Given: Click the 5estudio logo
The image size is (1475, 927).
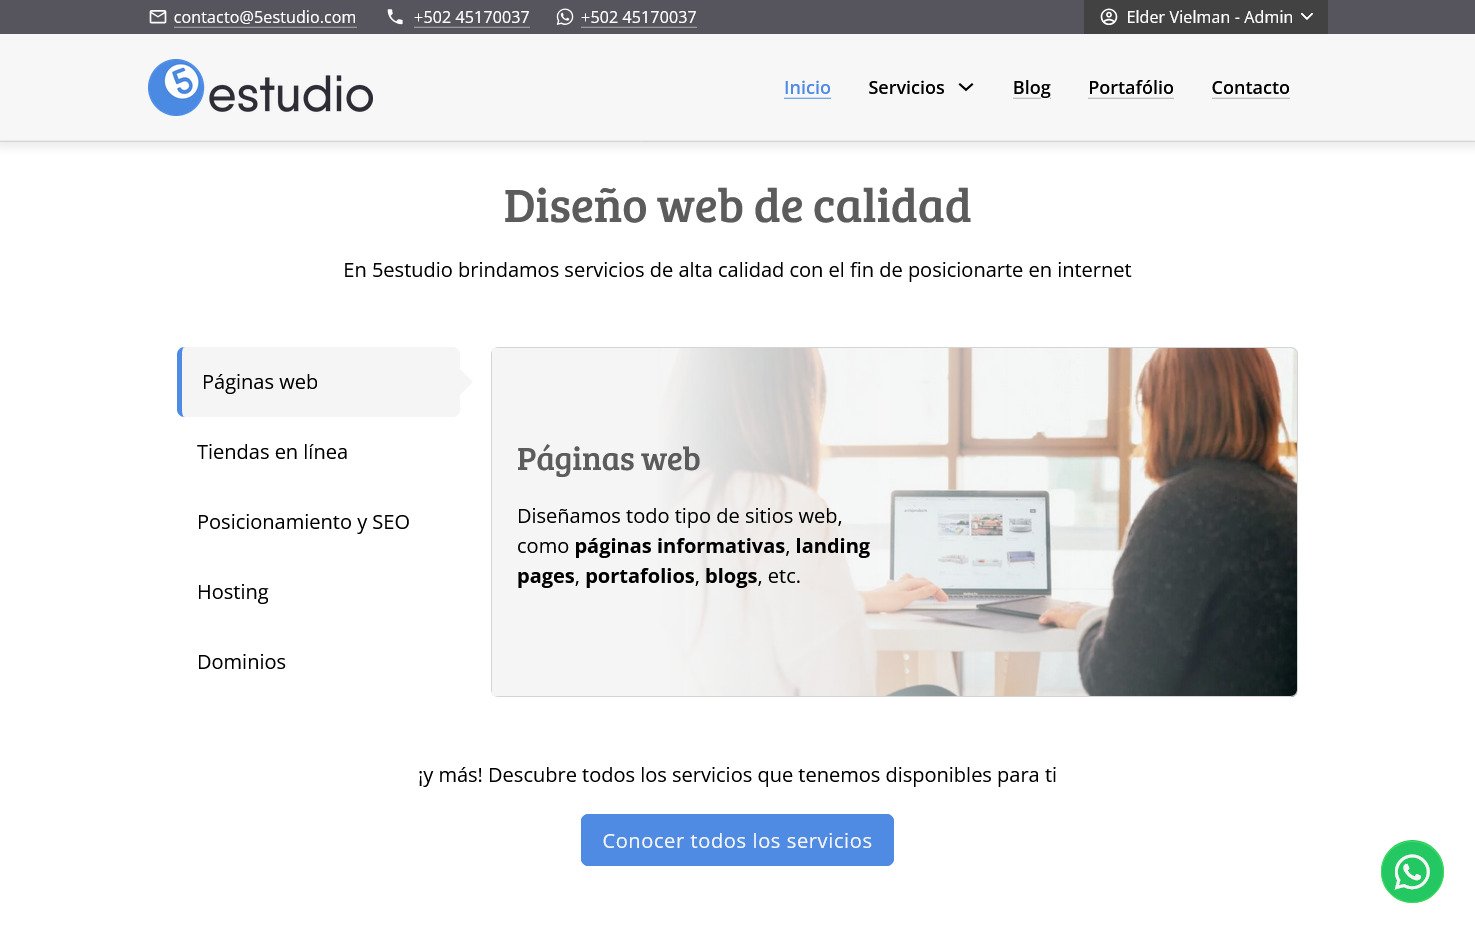Looking at the screenshot, I should (x=260, y=88).
